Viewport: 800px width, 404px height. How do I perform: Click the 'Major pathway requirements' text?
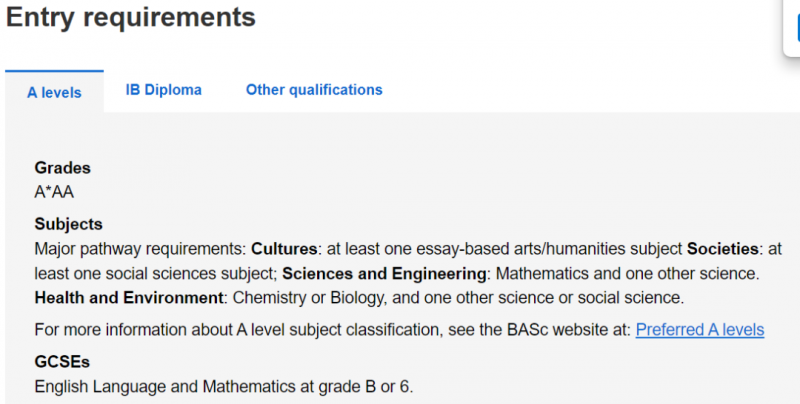140,249
